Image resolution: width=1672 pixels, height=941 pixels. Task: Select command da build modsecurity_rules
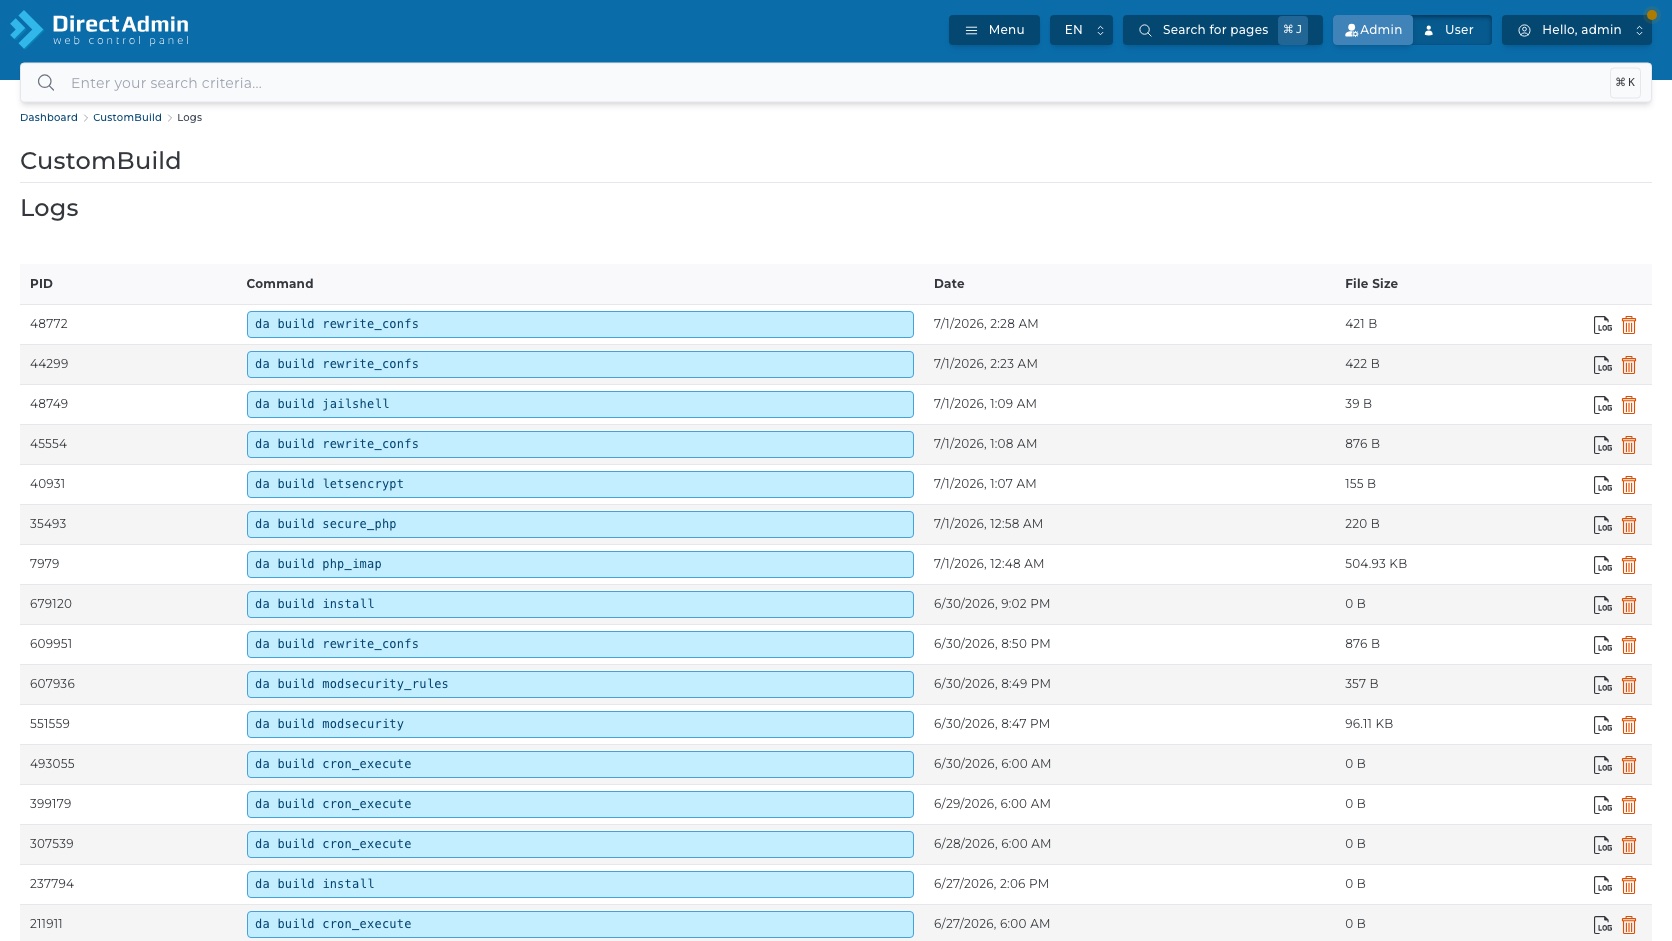[580, 684]
